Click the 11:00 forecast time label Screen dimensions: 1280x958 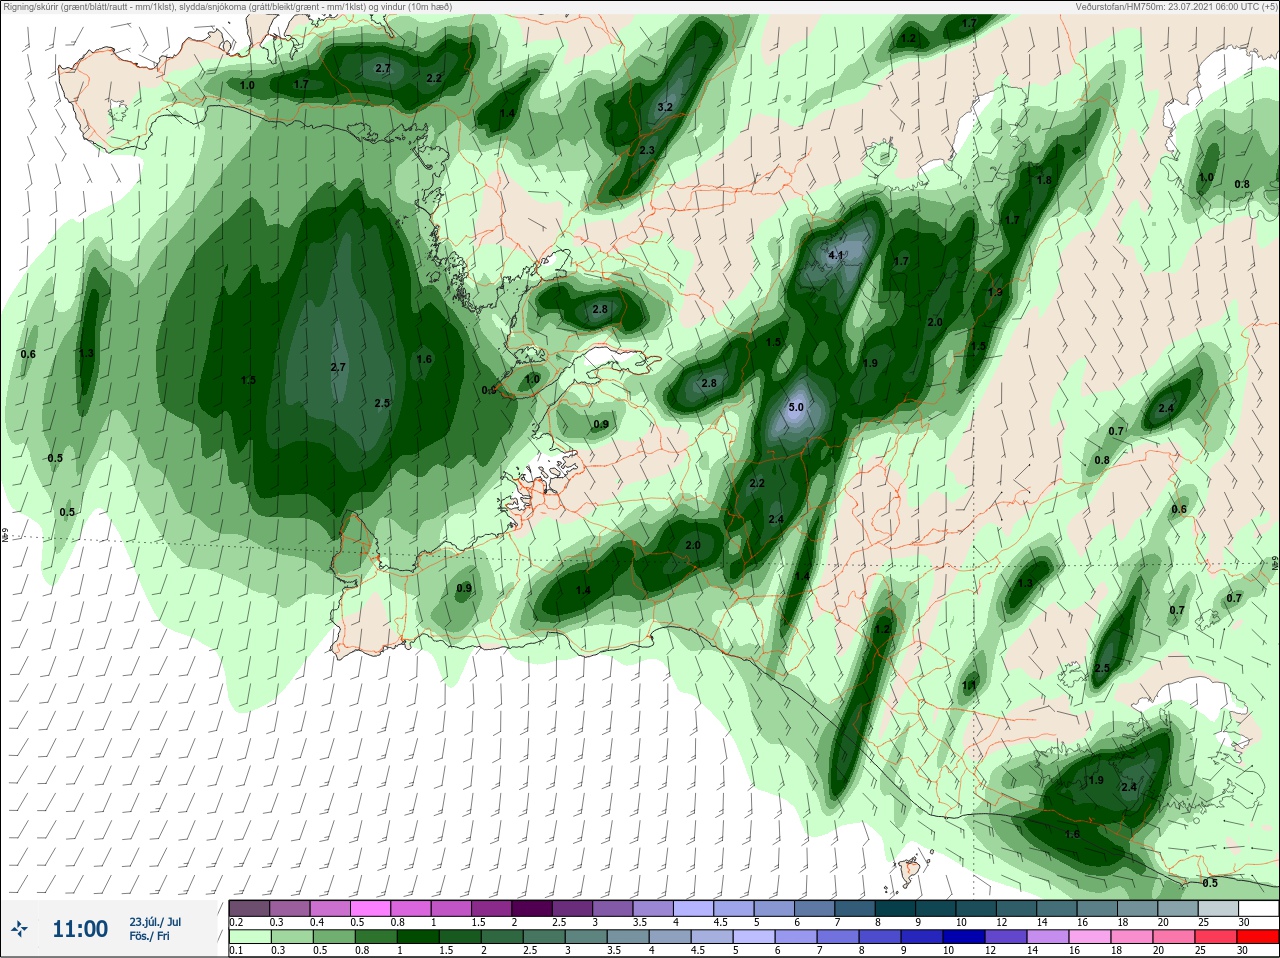80,929
